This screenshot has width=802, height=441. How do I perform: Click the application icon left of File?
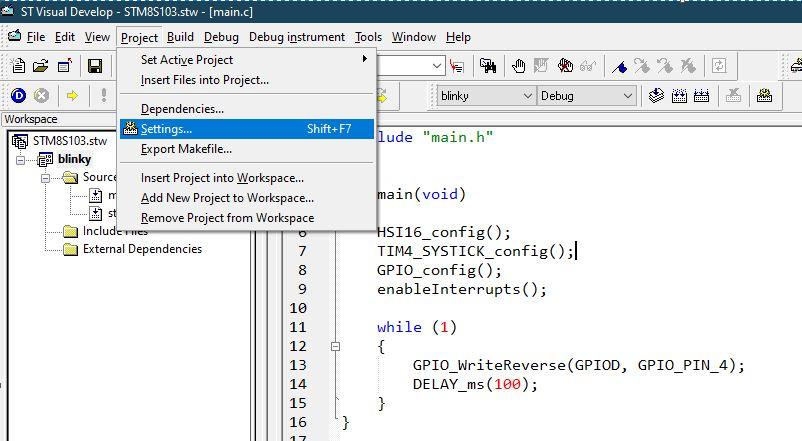[14, 36]
